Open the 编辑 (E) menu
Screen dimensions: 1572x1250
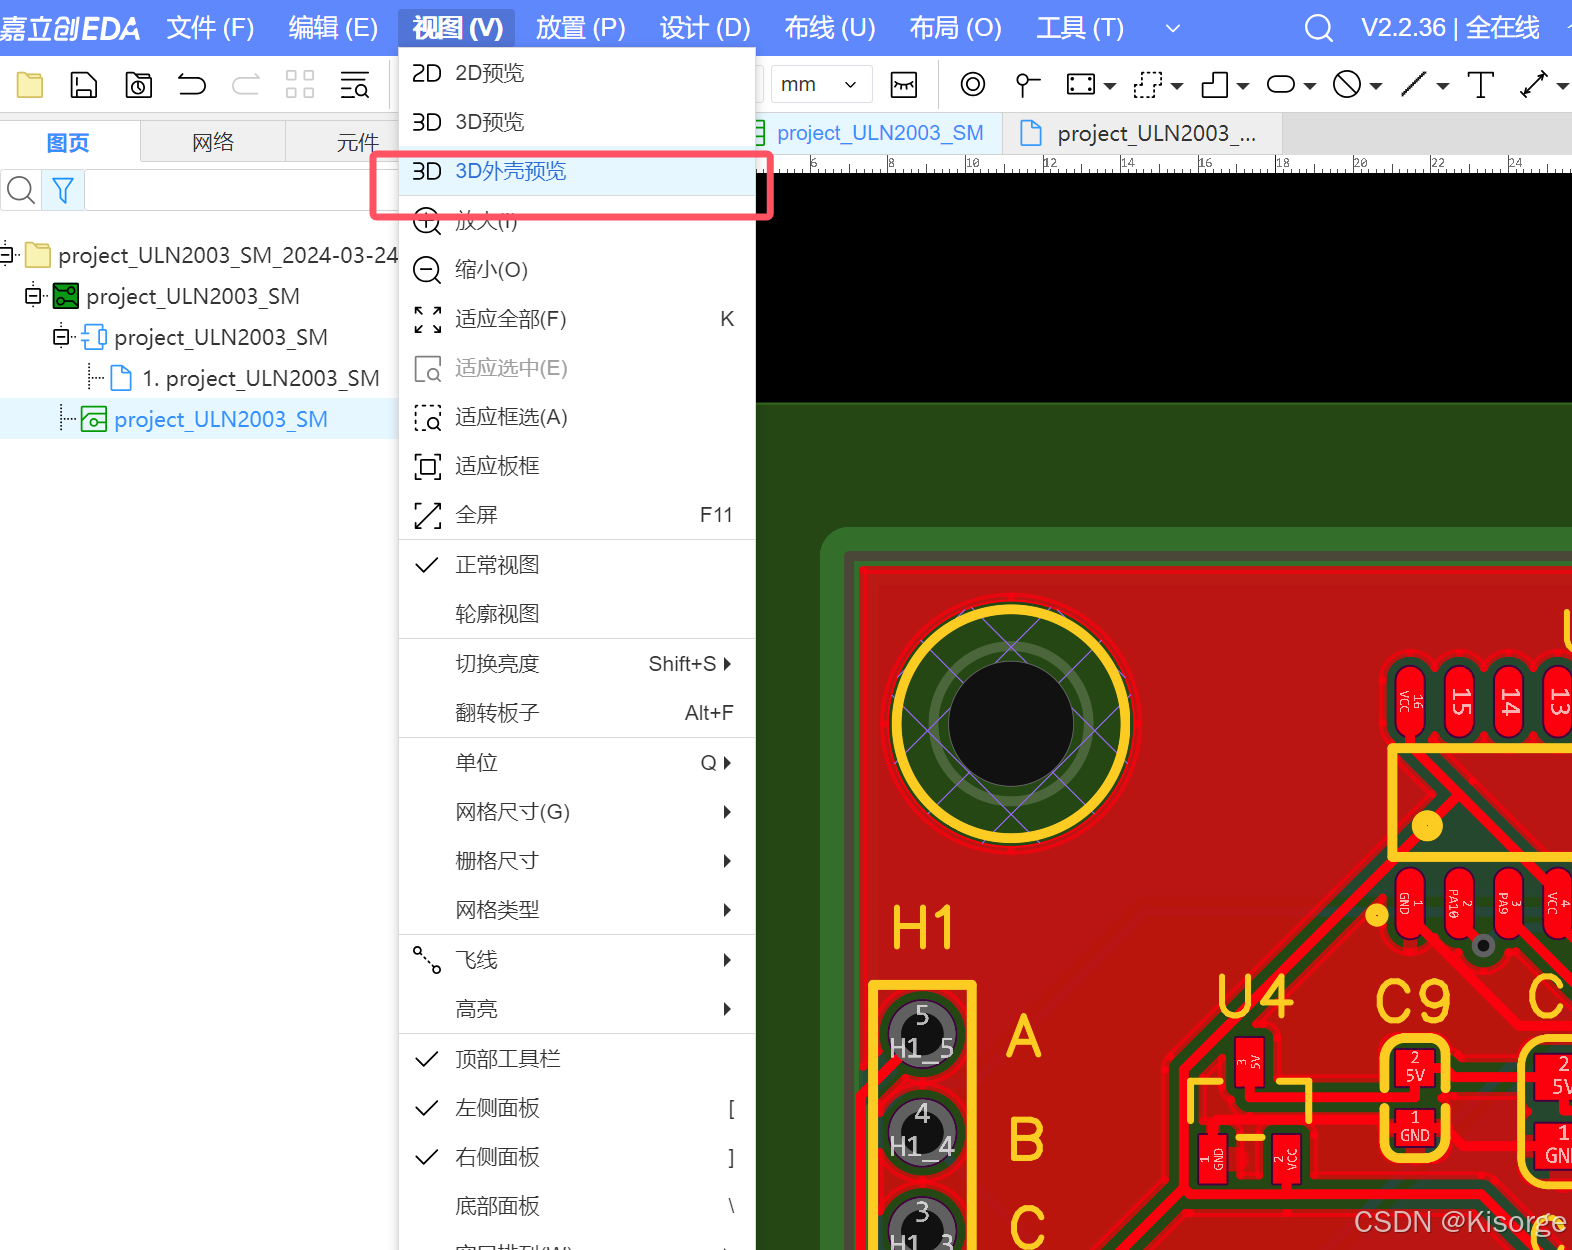[333, 28]
